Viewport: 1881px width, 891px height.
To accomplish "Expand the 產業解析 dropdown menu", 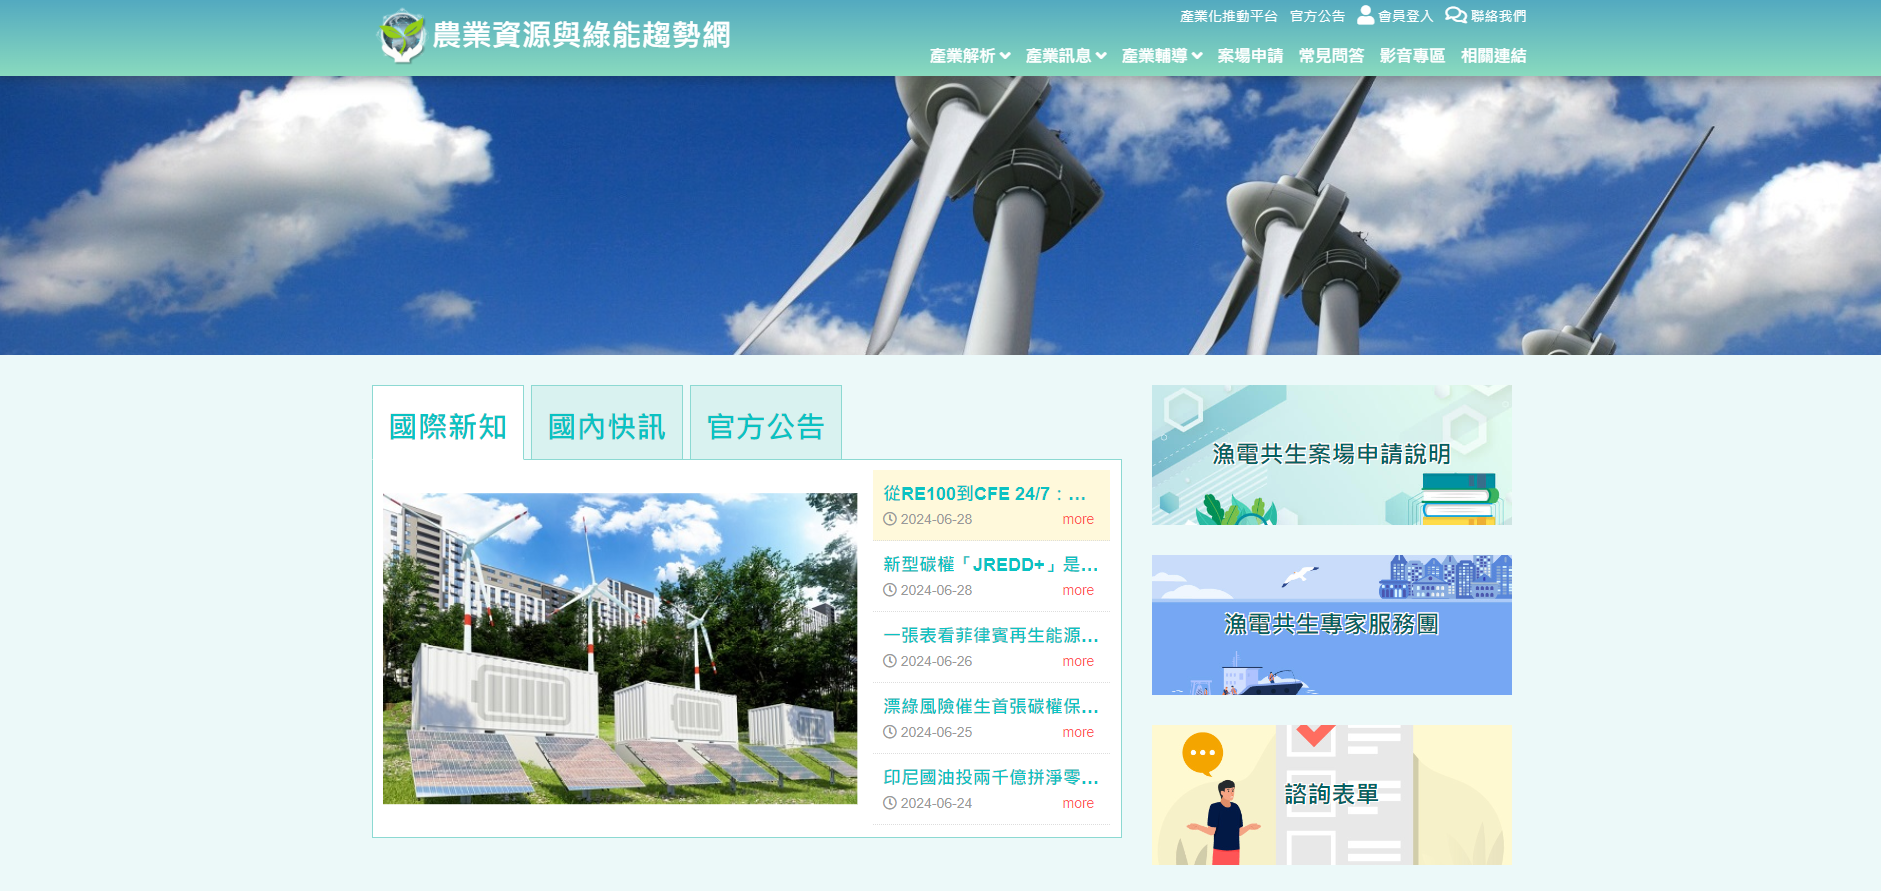I will click(969, 56).
